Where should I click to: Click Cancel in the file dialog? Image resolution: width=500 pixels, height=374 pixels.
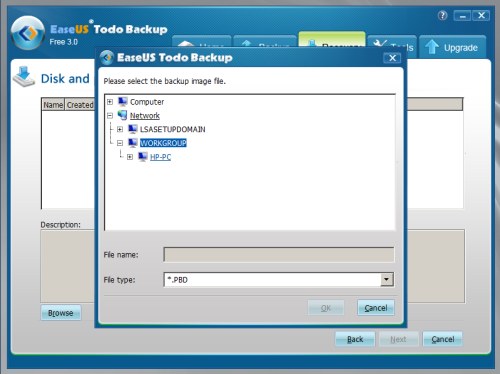tap(376, 308)
